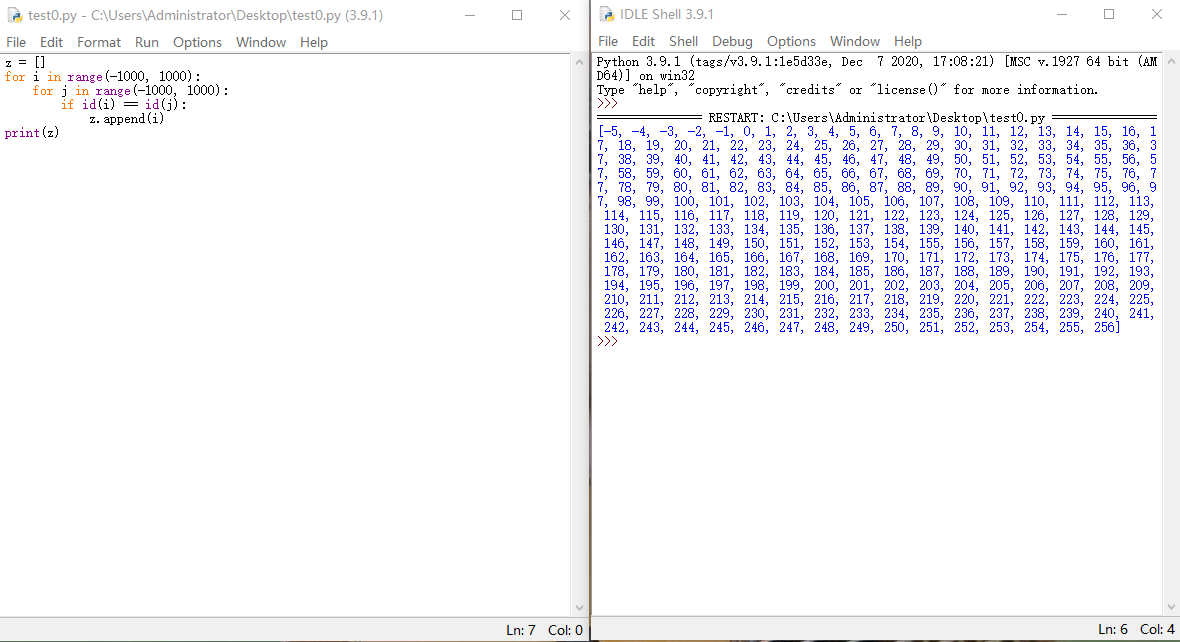This screenshot has height=642, width=1180.
Task: Open Help menu in IDLE Shell
Action: point(908,41)
